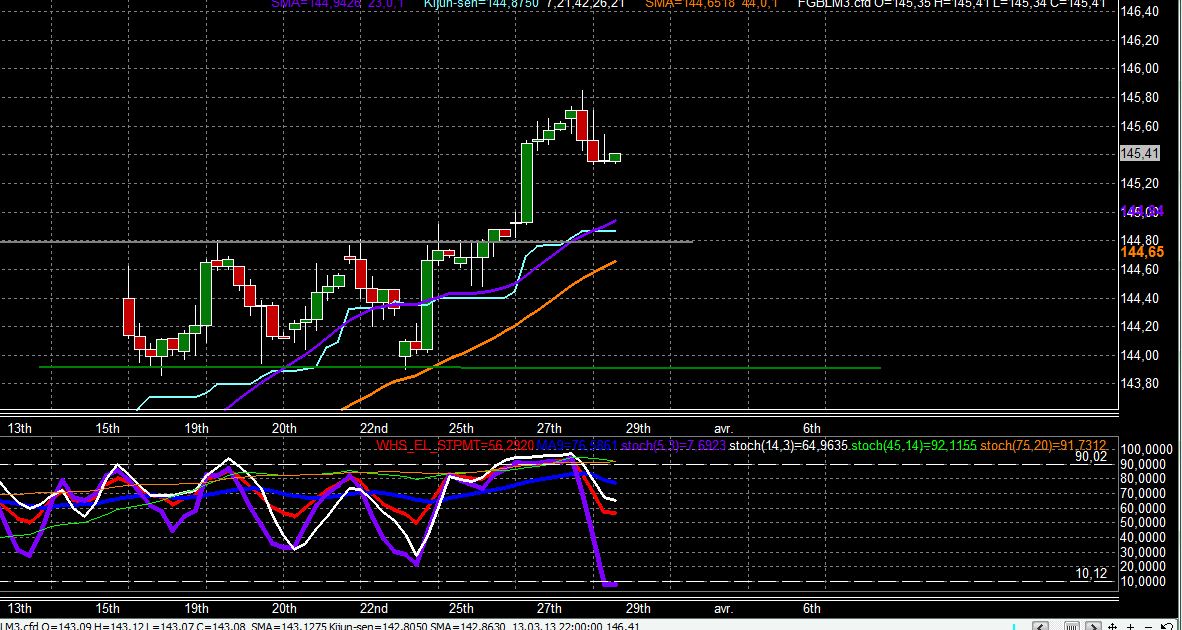Click the purple SMA=144,9426 label
This screenshot has width=1182, height=630.
tap(316, 4)
